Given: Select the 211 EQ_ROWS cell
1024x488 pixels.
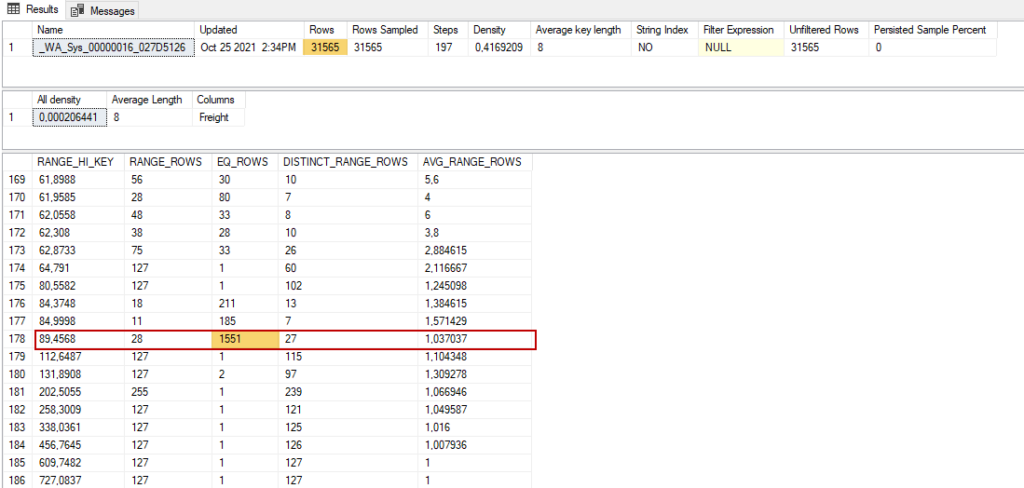Looking at the screenshot, I should (246, 304).
